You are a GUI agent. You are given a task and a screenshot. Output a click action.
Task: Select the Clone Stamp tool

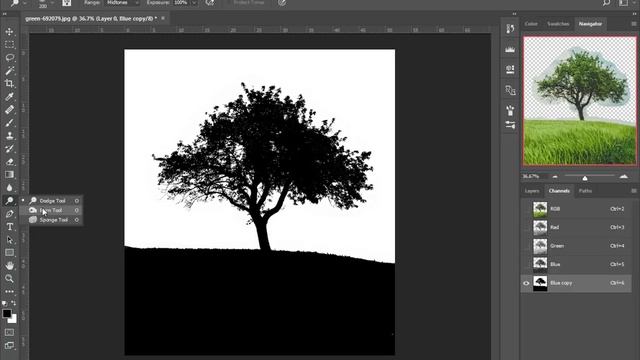click(9, 136)
